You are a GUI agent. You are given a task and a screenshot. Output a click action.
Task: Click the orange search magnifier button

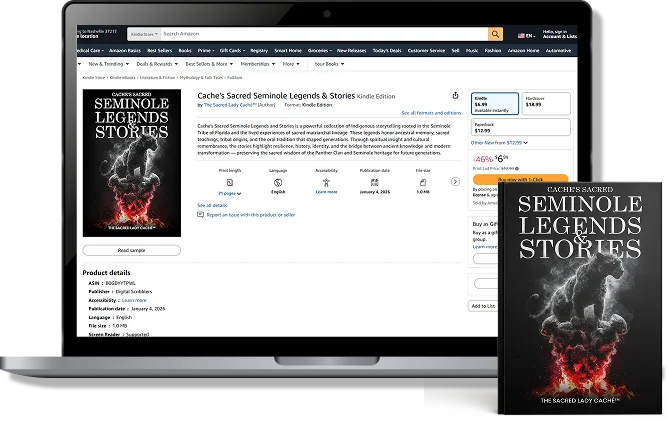[x=495, y=34]
